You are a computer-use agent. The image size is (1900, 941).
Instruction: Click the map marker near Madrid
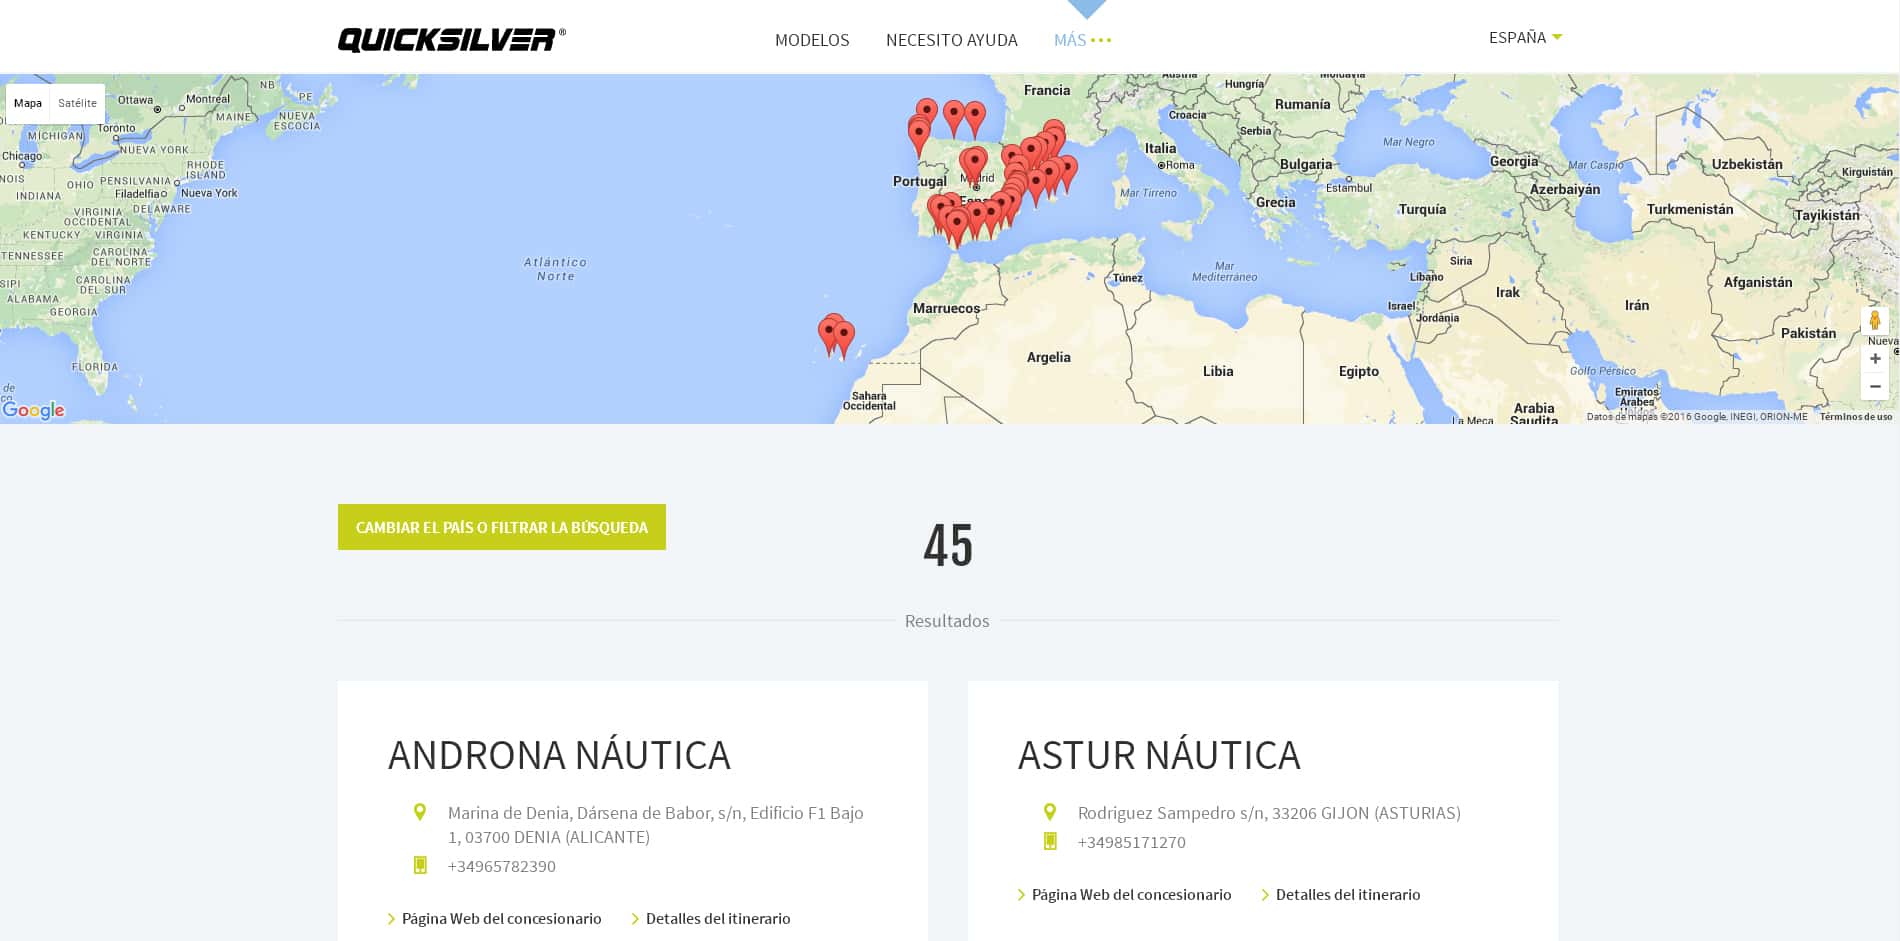[x=974, y=162]
